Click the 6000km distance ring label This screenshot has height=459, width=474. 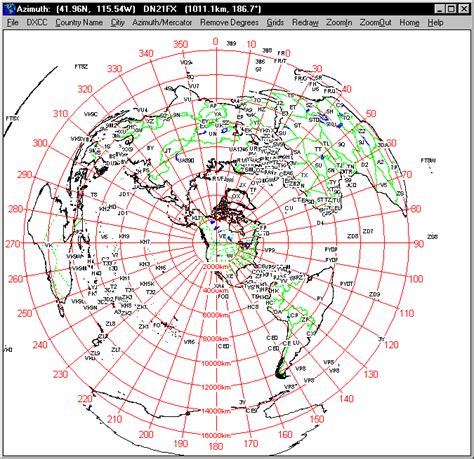point(216,315)
